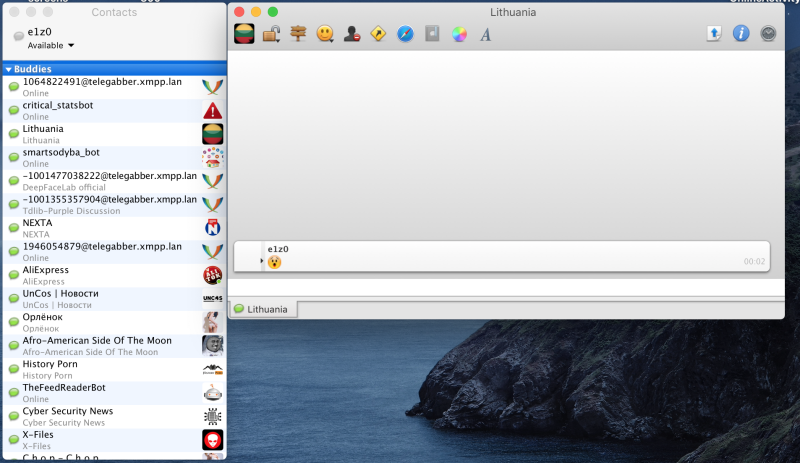
Task: Open the font panel italic A icon
Action: click(485, 34)
